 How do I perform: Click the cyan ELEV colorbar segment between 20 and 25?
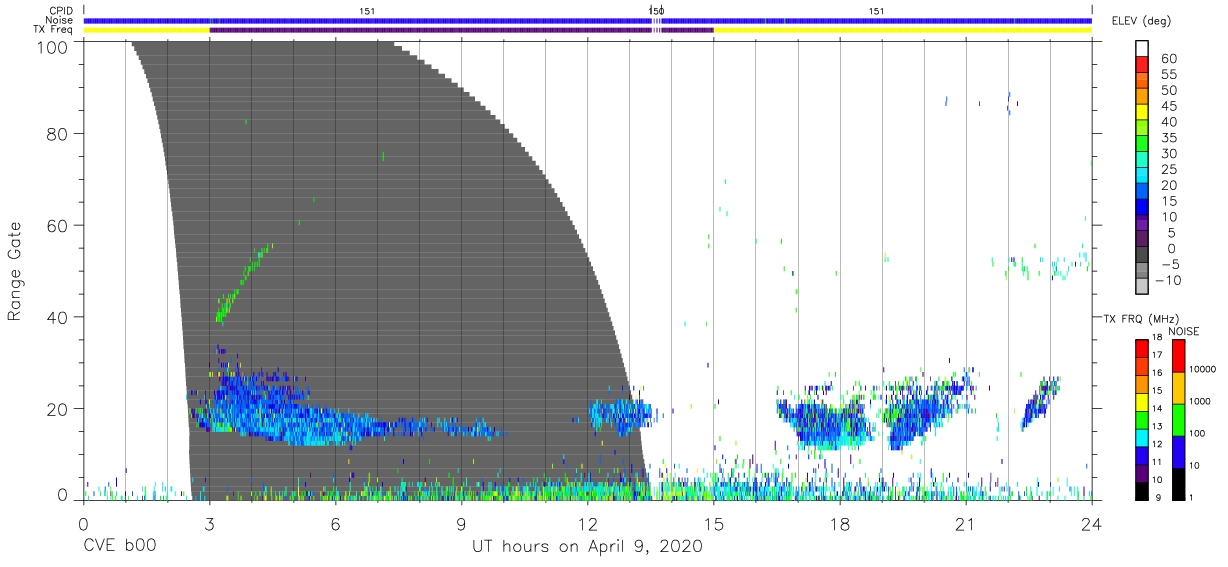coord(1142,177)
